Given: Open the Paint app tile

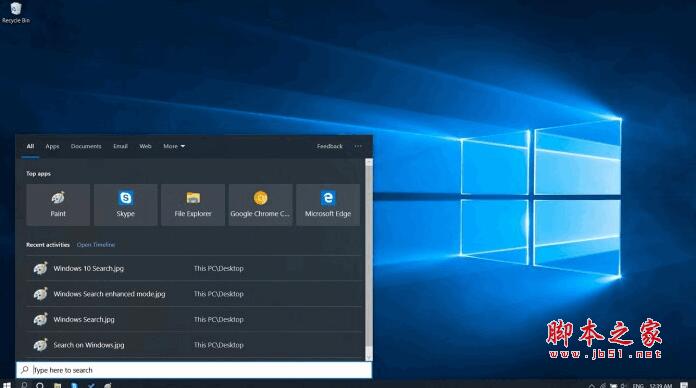Looking at the screenshot, I should 58,205.
